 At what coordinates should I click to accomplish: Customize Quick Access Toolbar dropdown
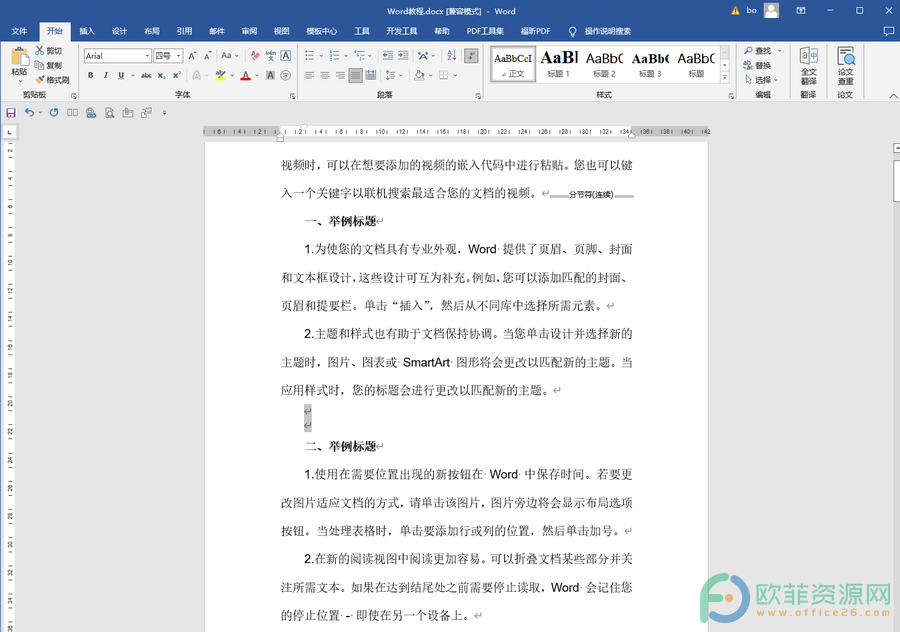164,113
